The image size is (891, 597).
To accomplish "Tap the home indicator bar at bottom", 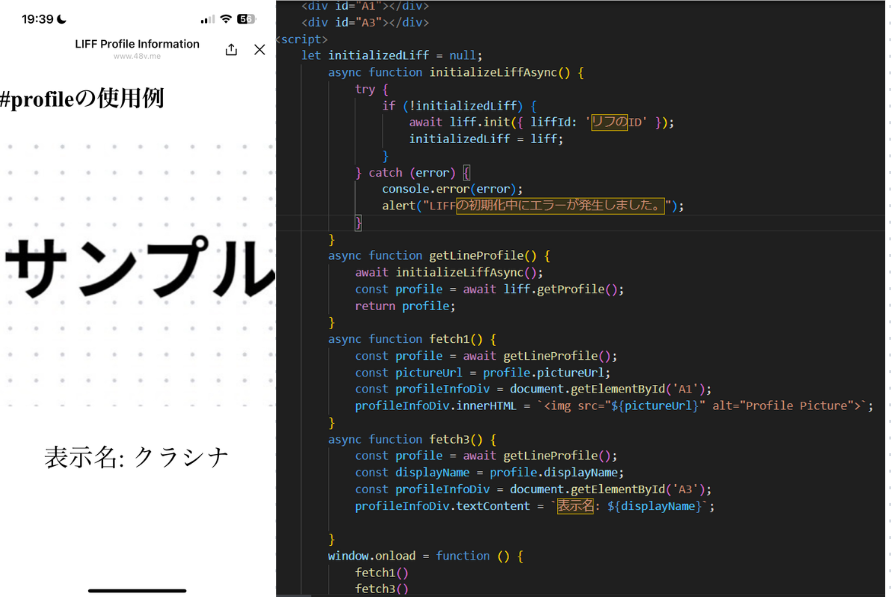I will point(137,591).
